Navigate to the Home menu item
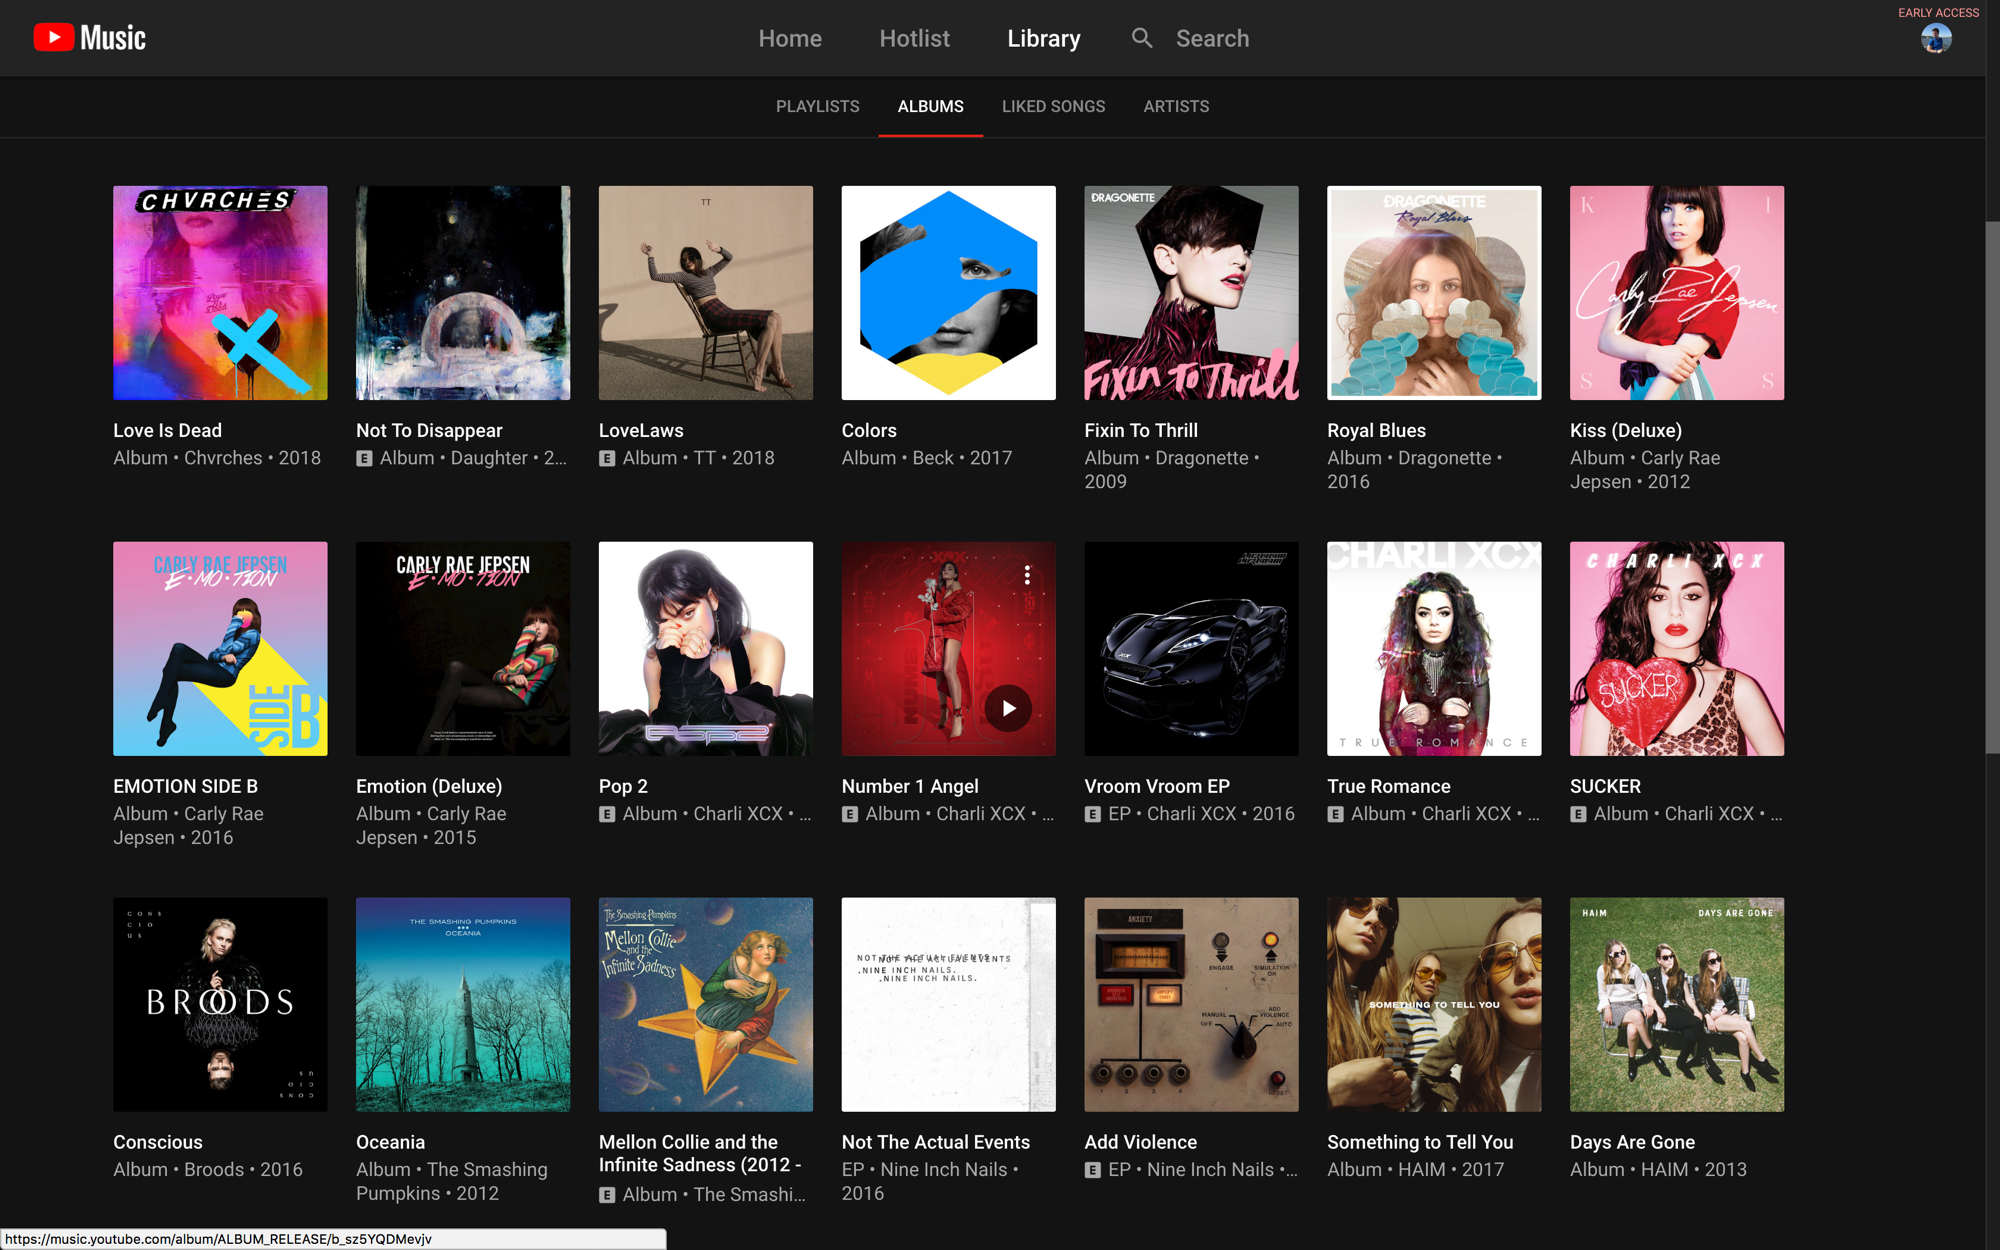 click(792, 37)
